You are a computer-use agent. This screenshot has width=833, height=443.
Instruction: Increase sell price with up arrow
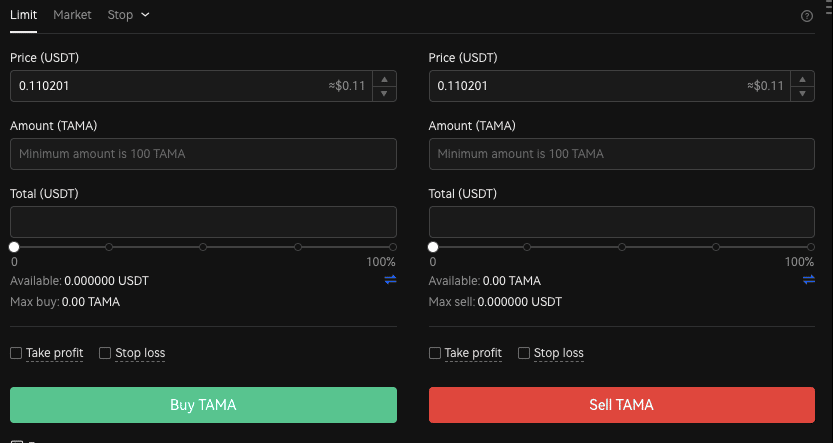click(803, 79)
